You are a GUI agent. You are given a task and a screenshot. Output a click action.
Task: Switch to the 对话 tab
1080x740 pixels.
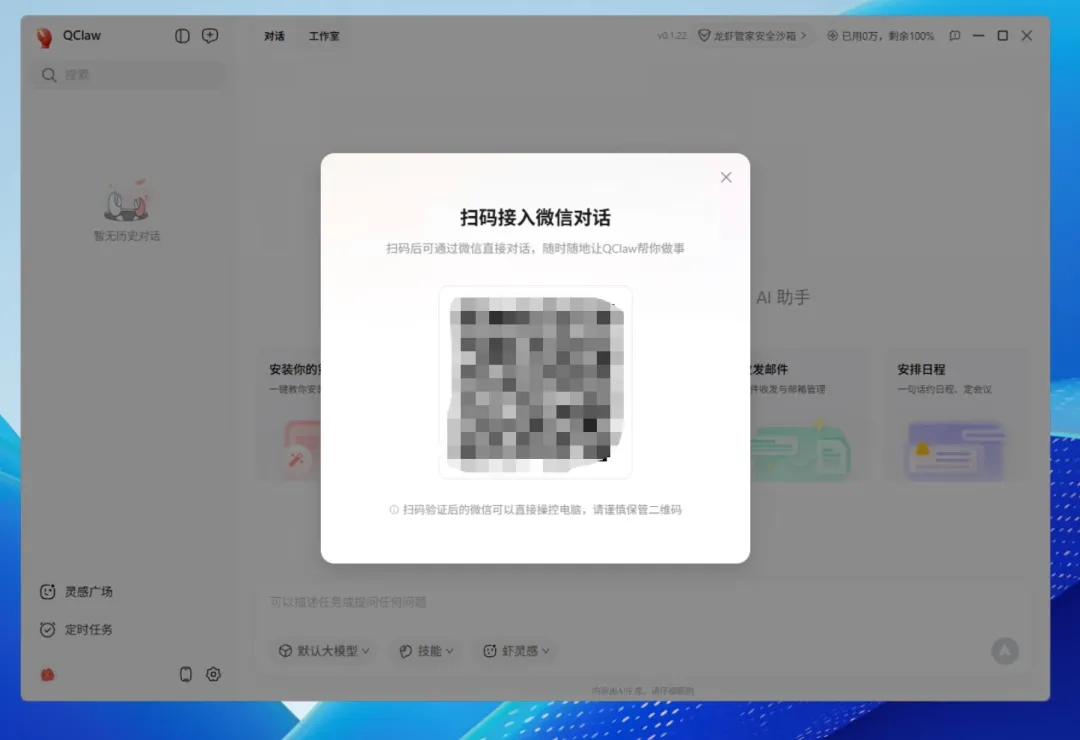274,36
